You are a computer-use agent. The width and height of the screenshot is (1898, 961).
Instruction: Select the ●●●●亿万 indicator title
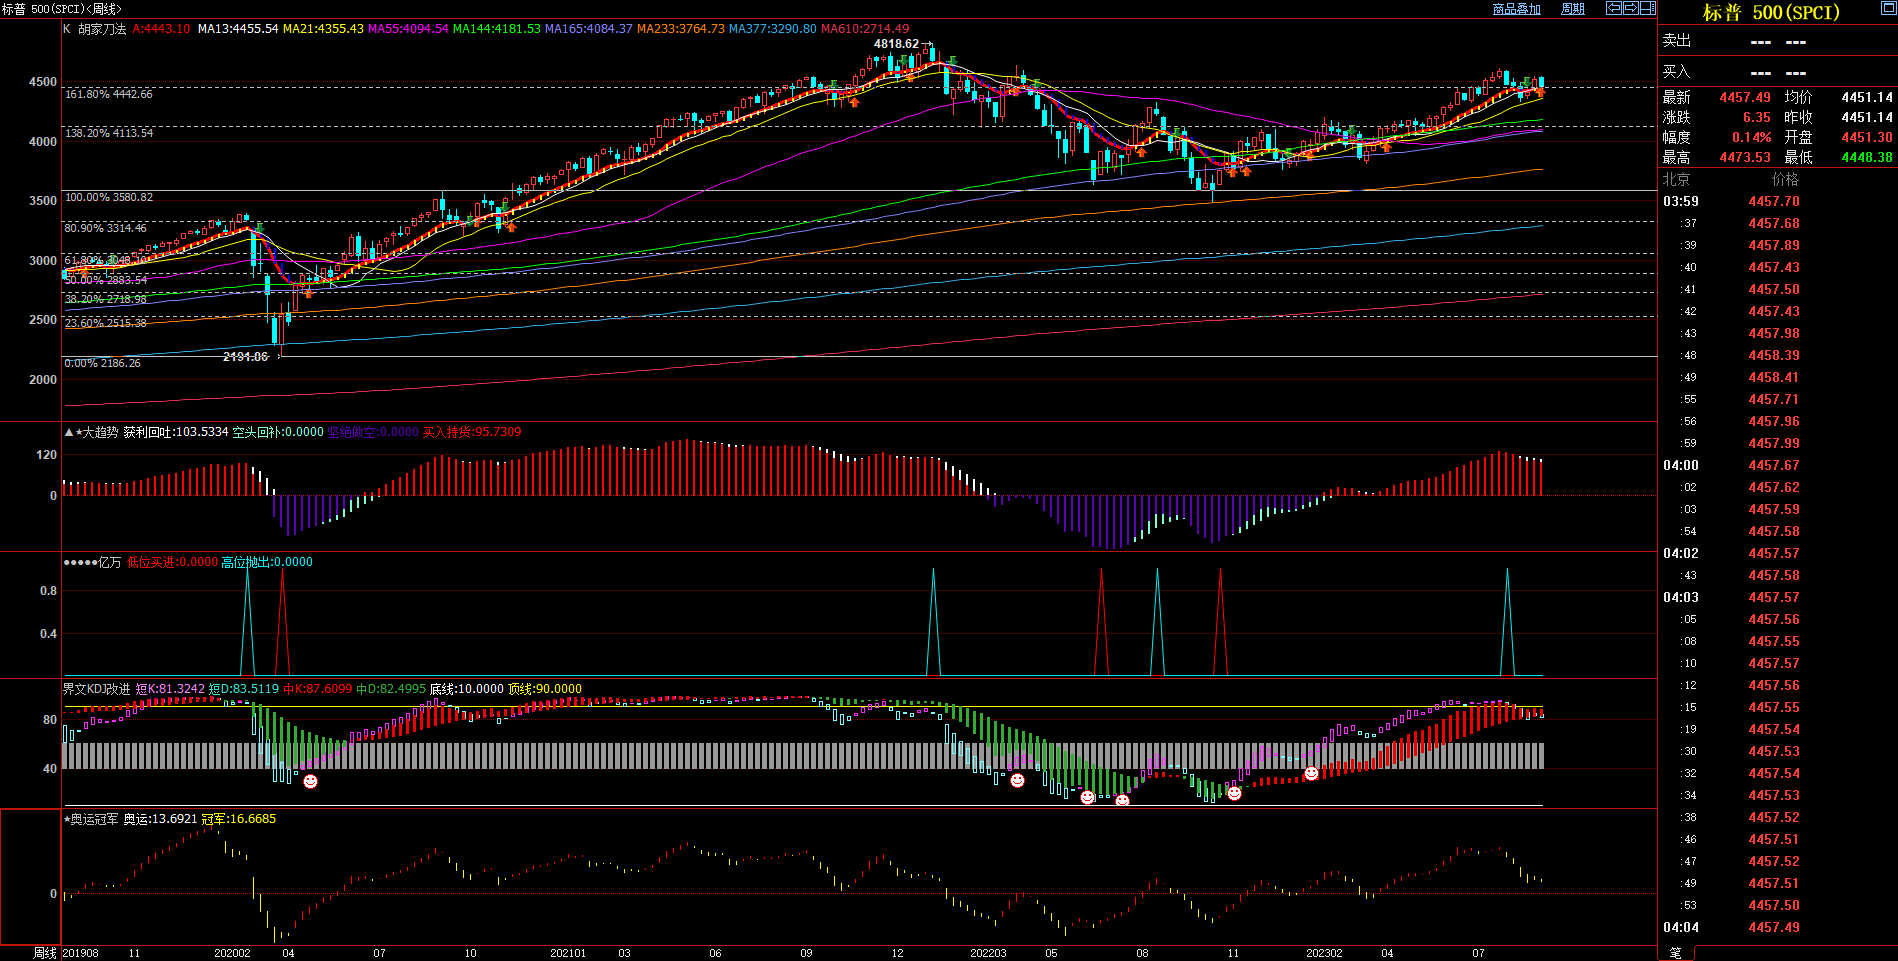click(x=92, y=562)
